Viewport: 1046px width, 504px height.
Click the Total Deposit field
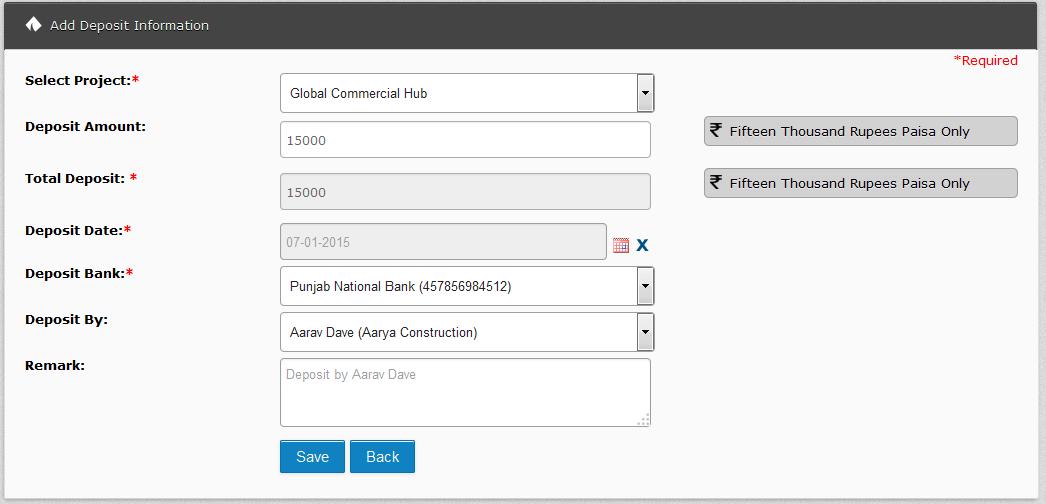tap(465, 192)
